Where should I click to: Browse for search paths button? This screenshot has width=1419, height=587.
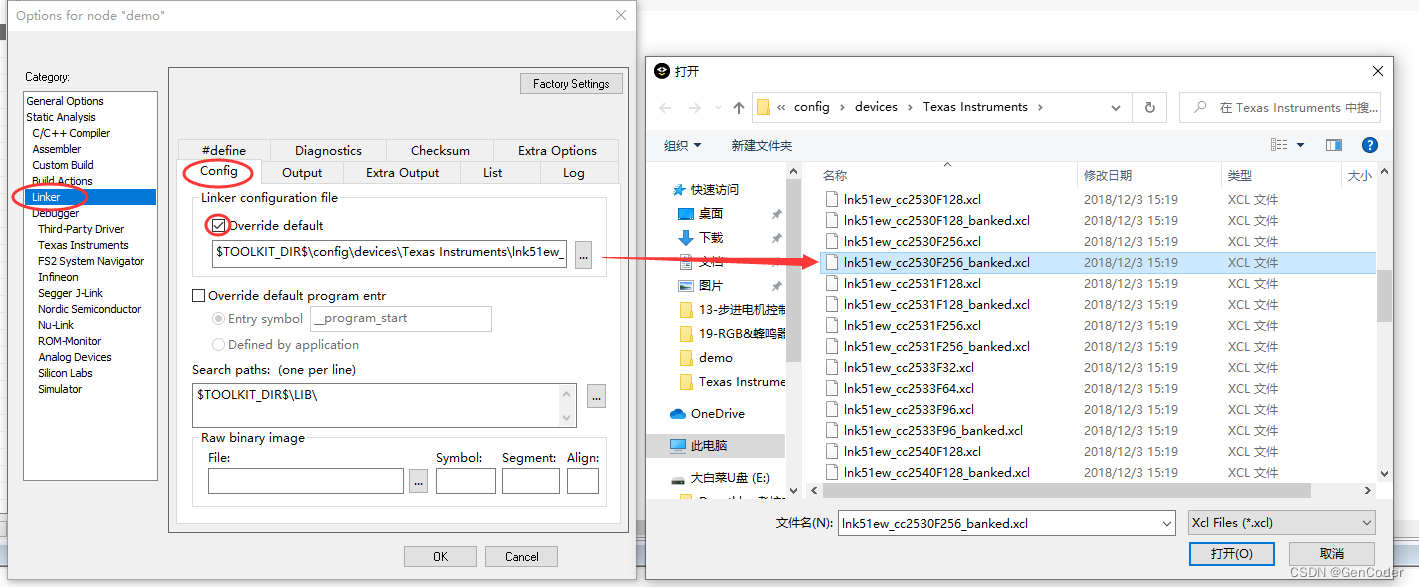click(x=597, y=396)
